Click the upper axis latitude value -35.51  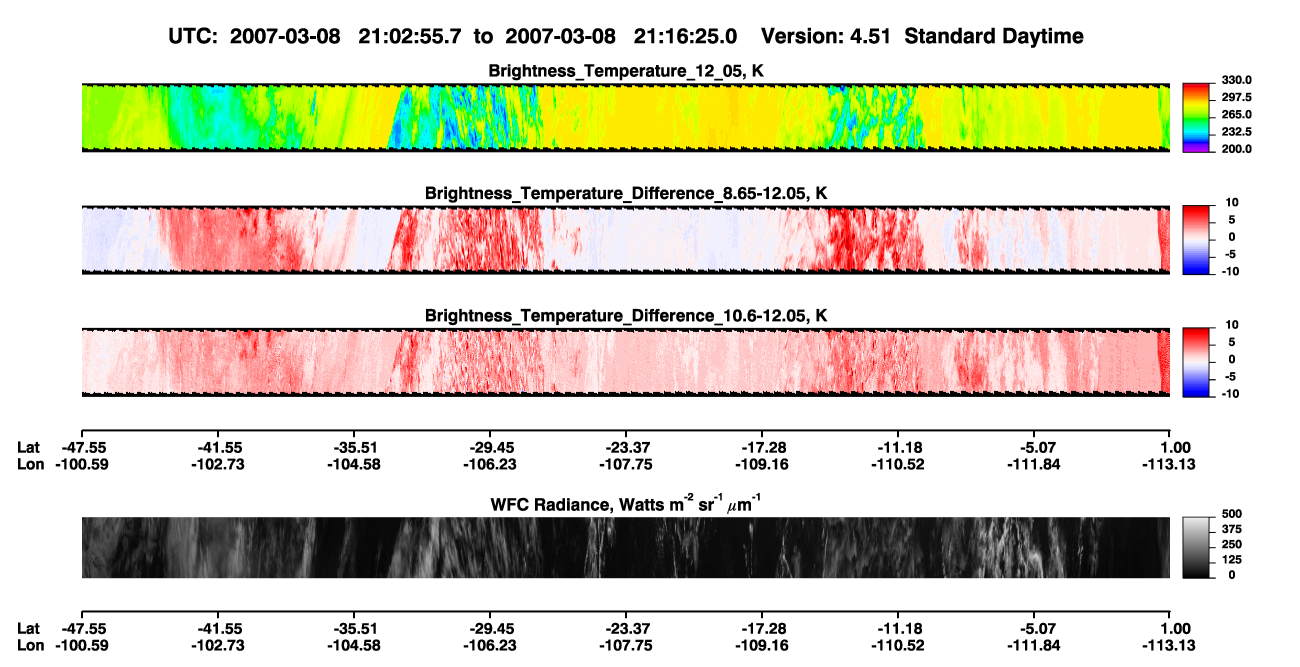tap(356, 446)
